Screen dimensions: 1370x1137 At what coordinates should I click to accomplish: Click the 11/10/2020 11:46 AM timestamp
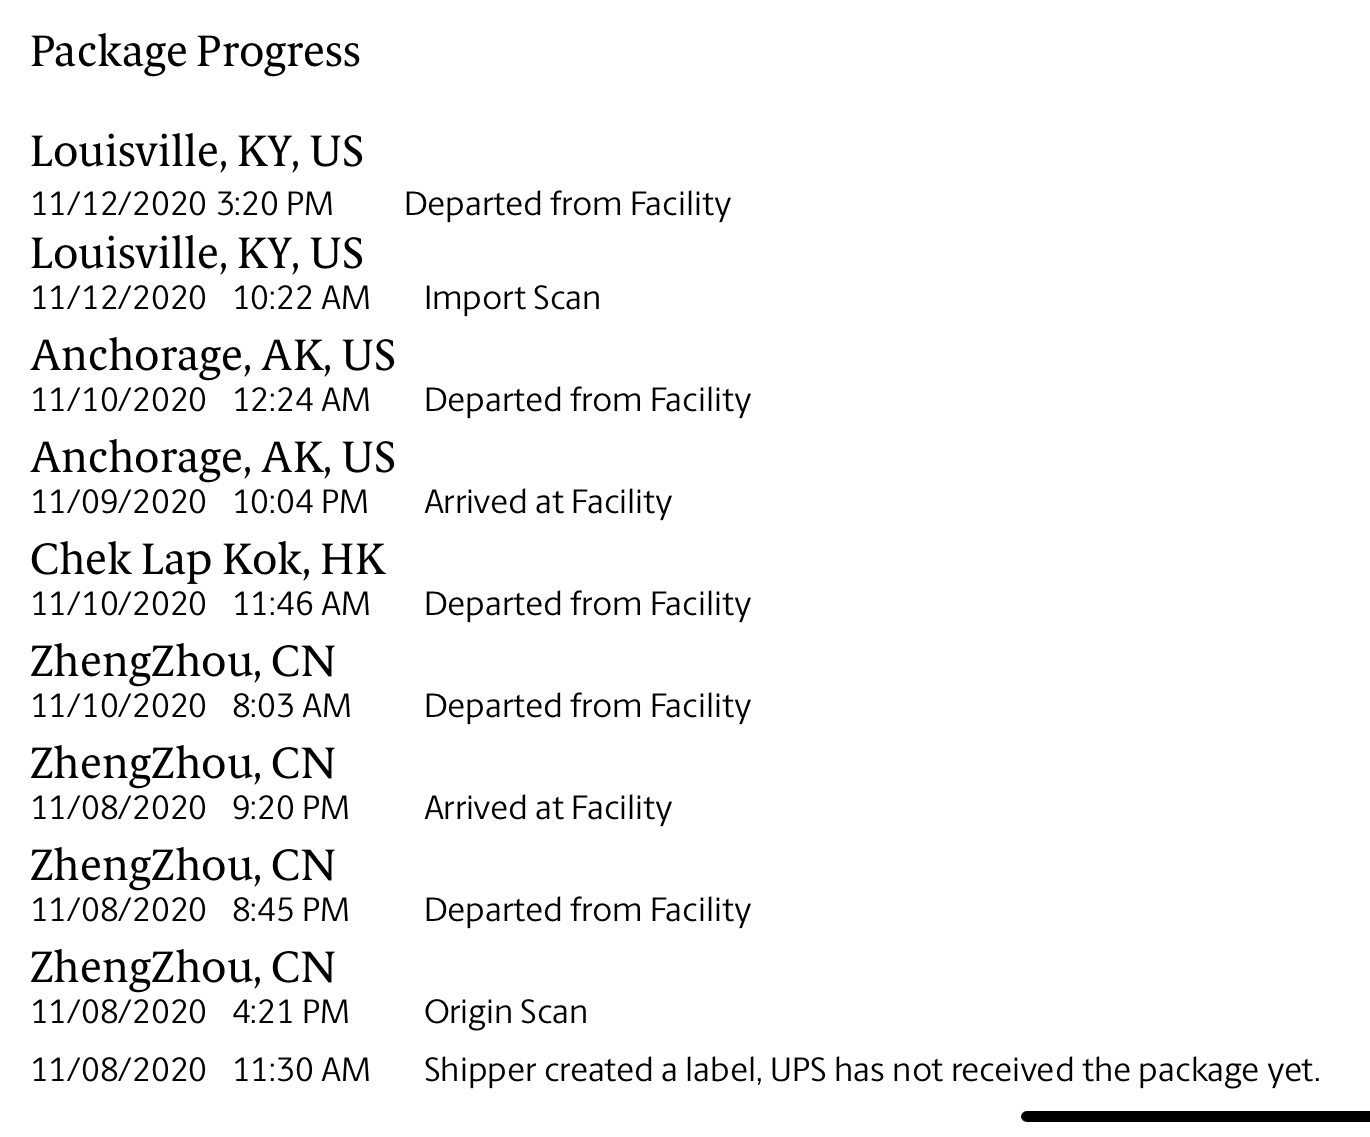200,604
